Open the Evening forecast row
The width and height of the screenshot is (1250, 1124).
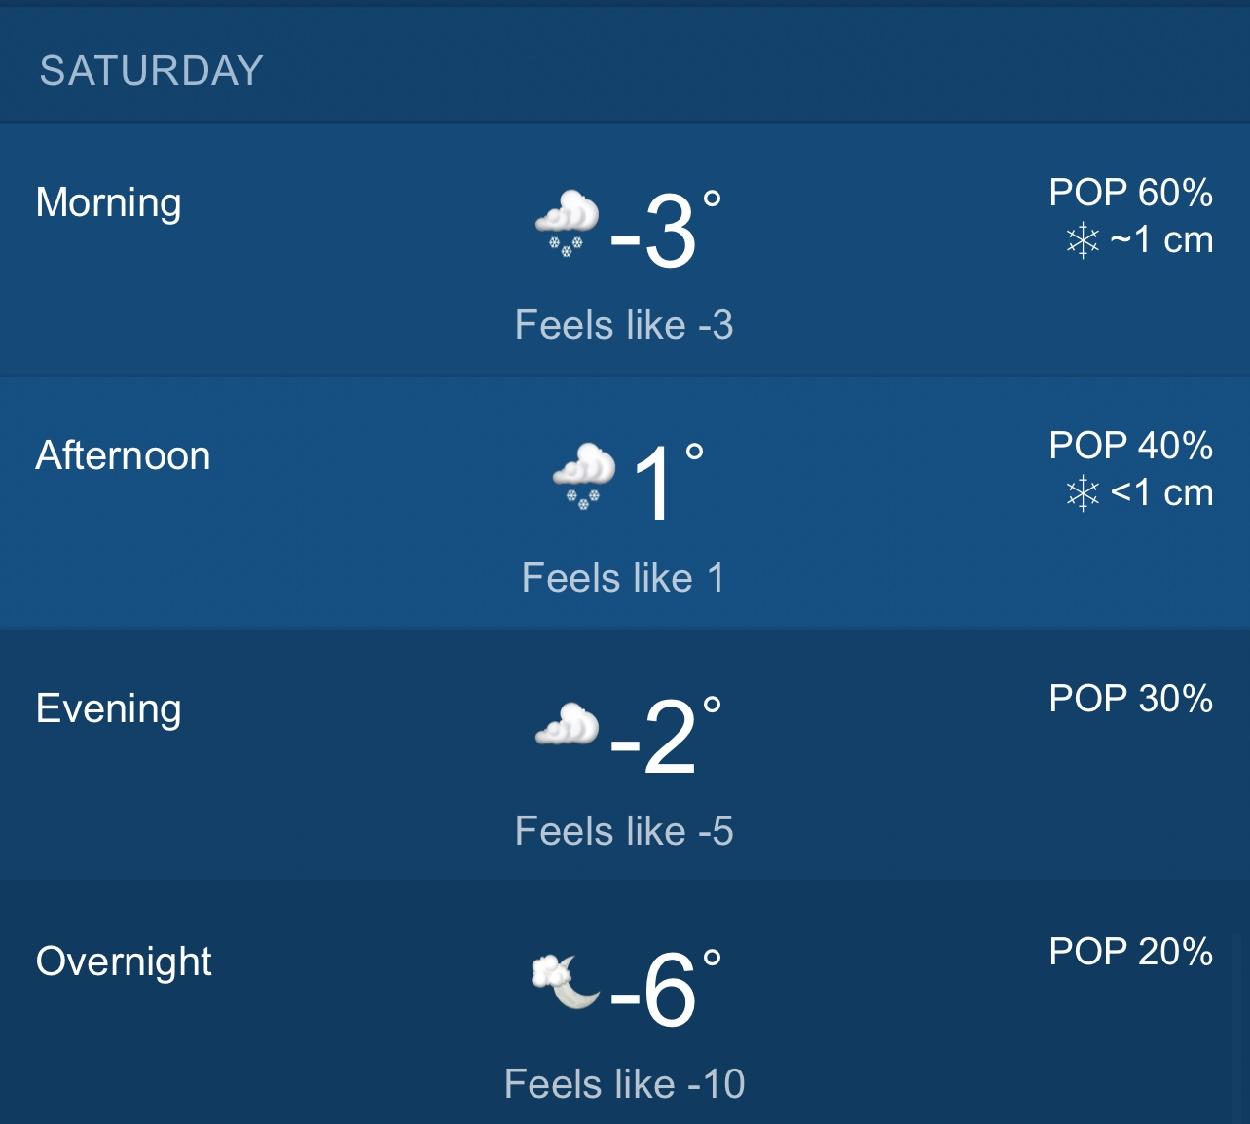625,755
